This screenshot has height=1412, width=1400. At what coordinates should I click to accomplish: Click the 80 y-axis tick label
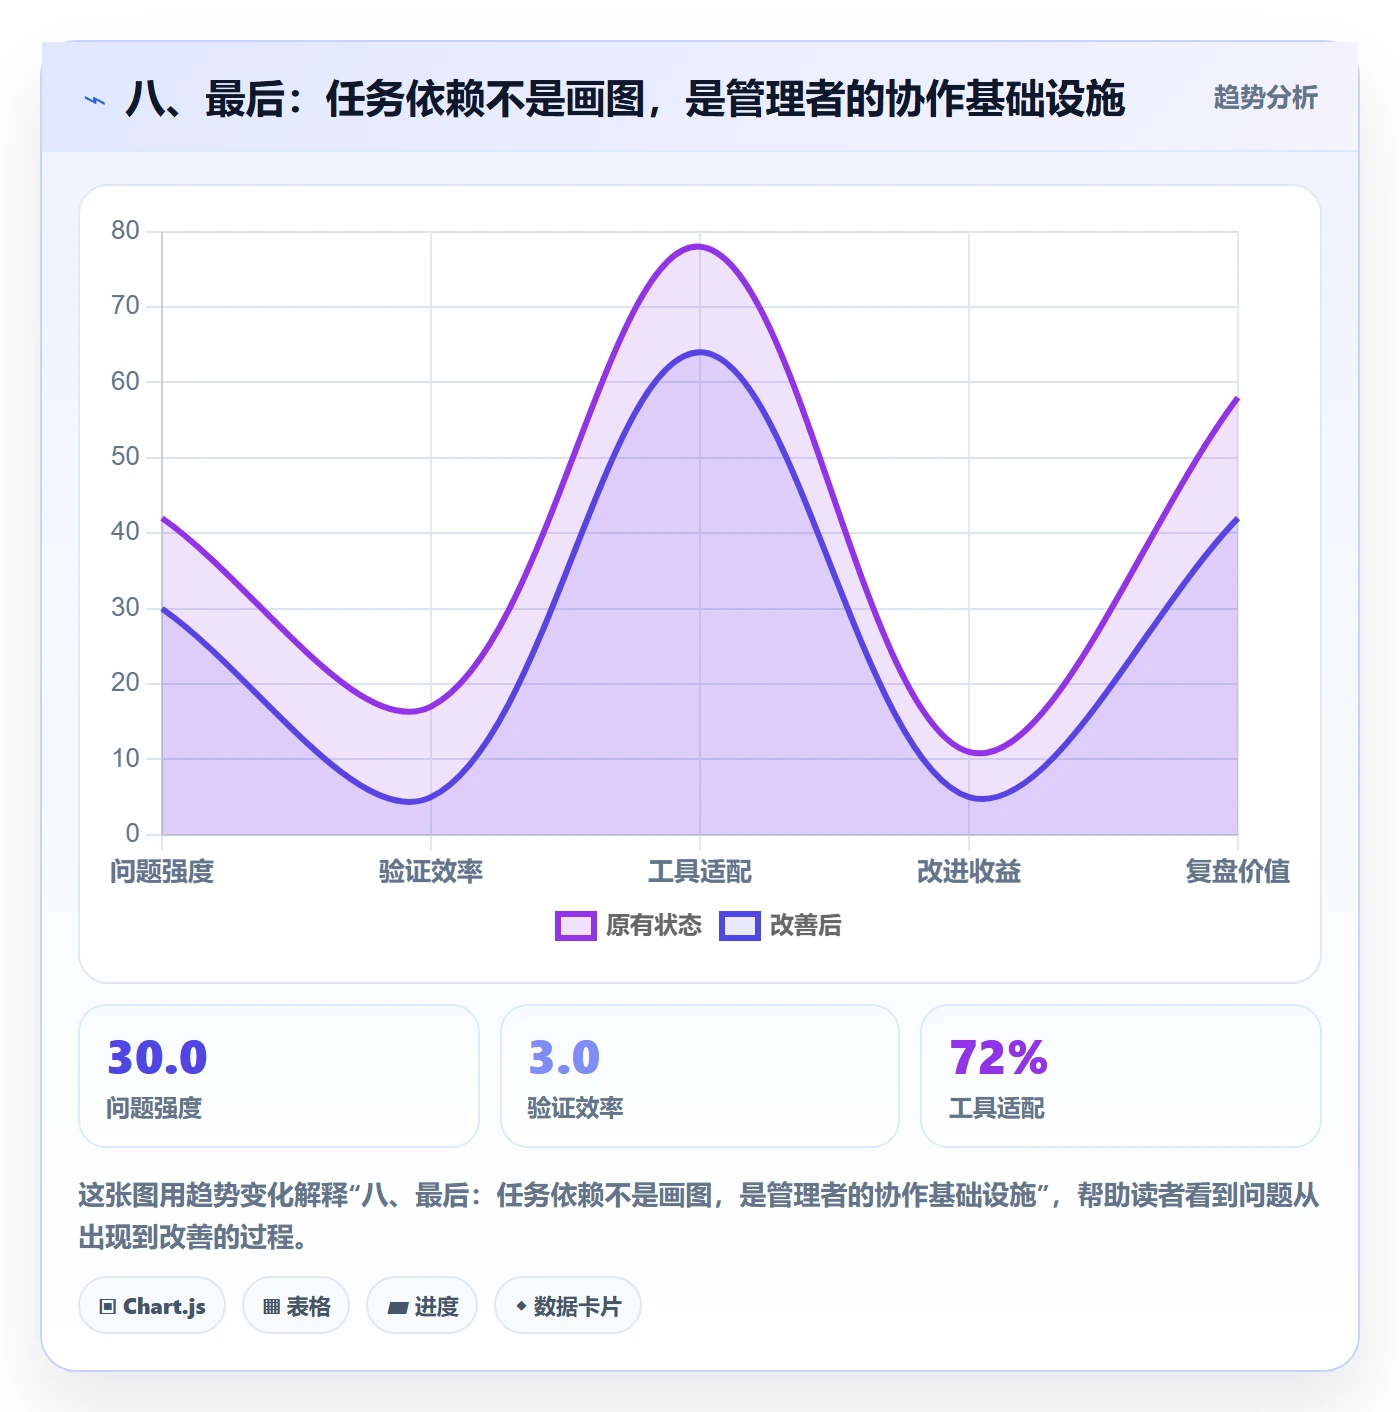click(x=125, y=231)
